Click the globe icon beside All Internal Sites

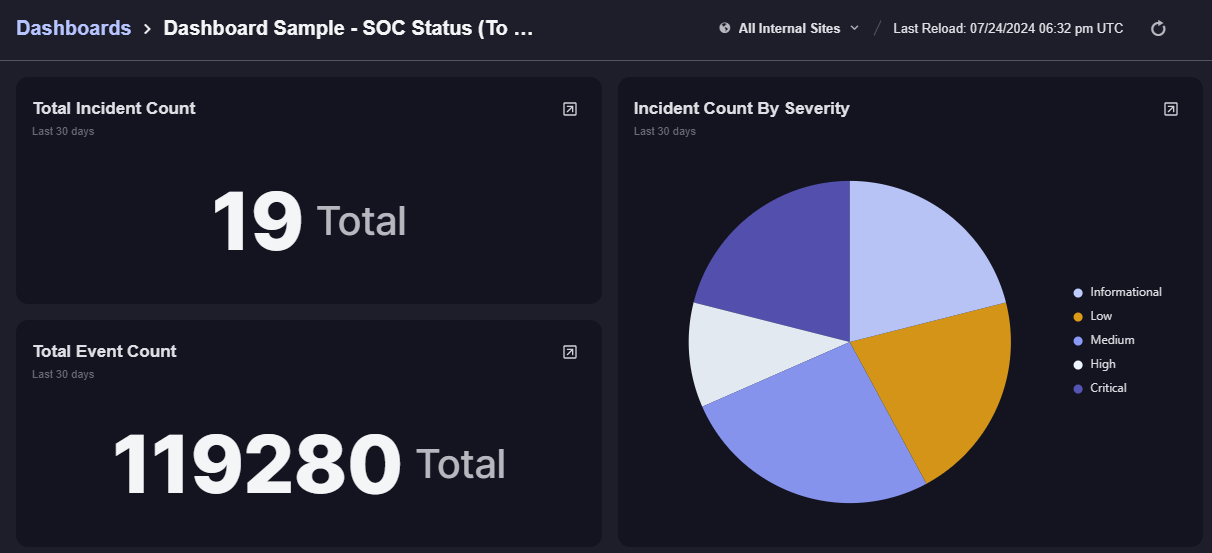(725, 28)
